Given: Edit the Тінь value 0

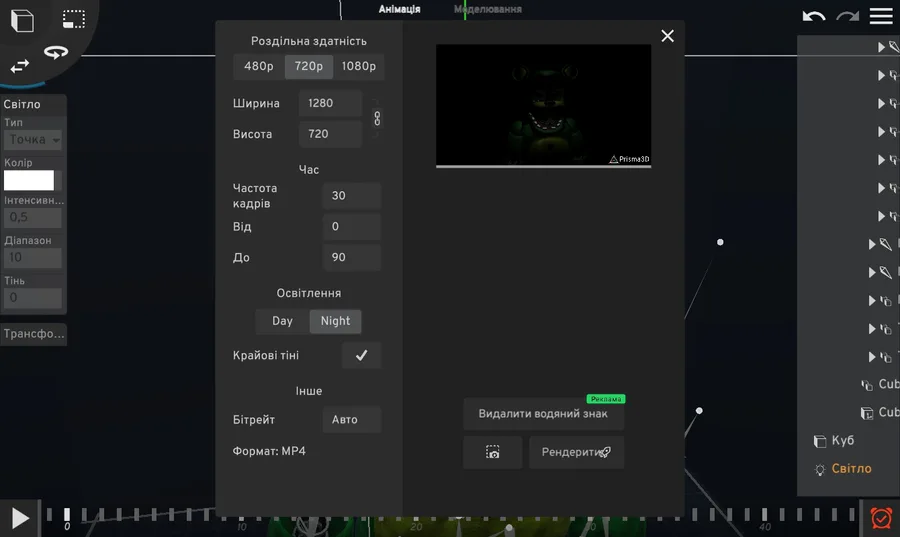Looking at the screenshot, I should click(33, 298).
